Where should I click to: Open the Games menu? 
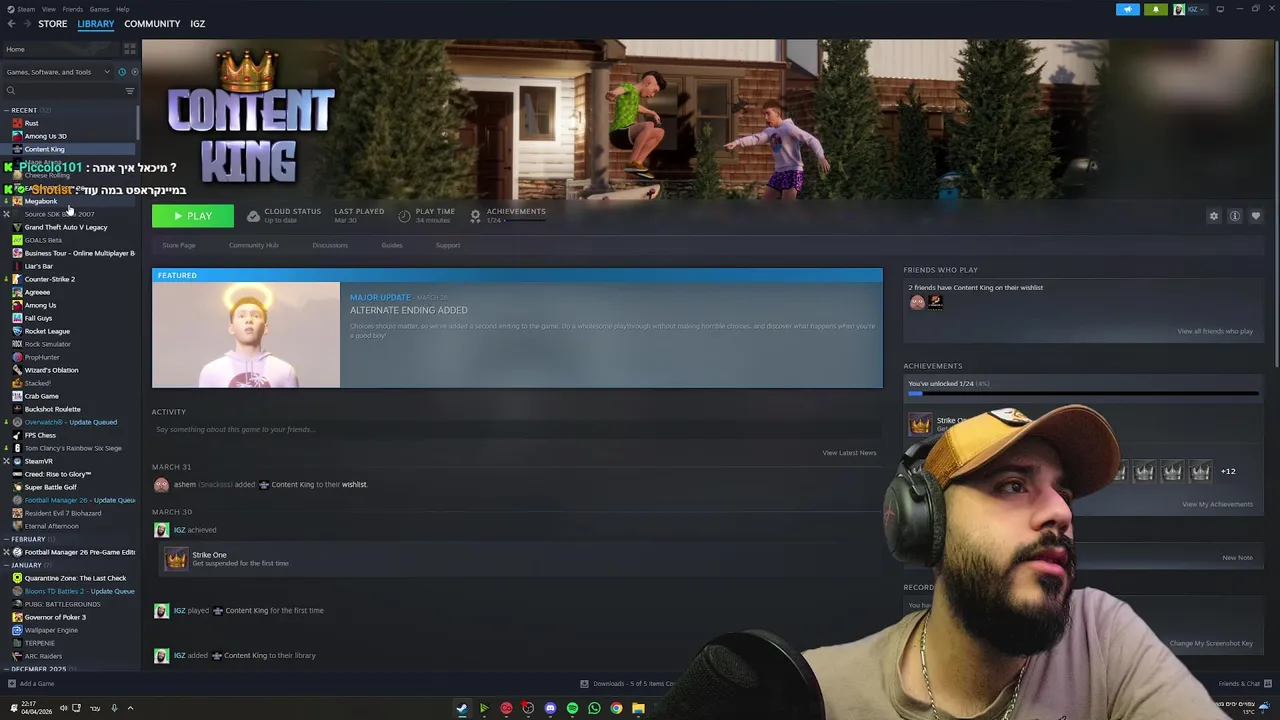click(99, 9)
